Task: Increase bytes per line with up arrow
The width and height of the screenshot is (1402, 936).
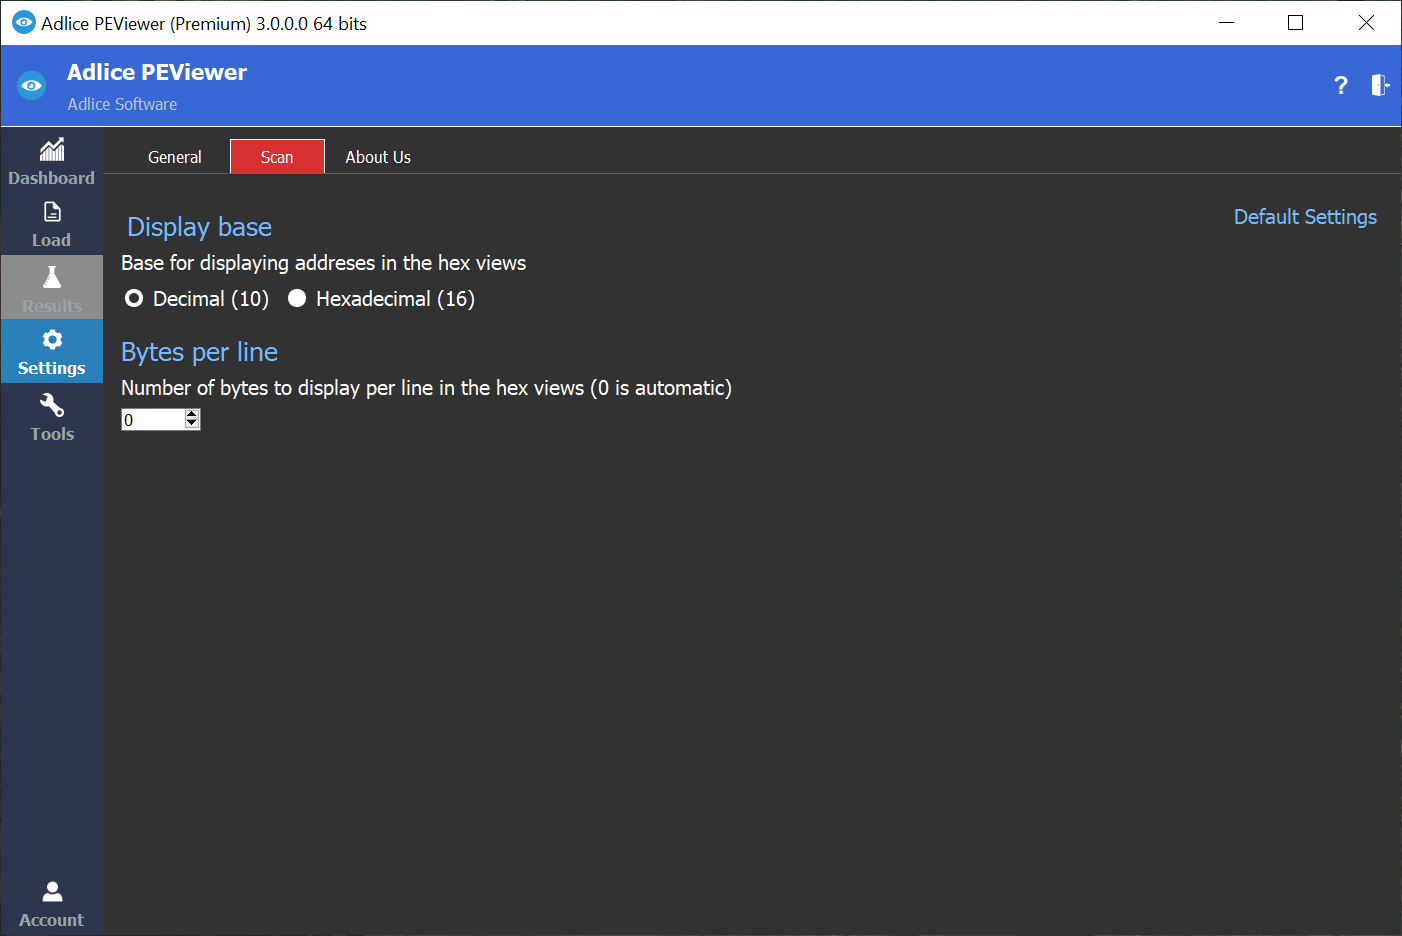Action: (192, 415)
